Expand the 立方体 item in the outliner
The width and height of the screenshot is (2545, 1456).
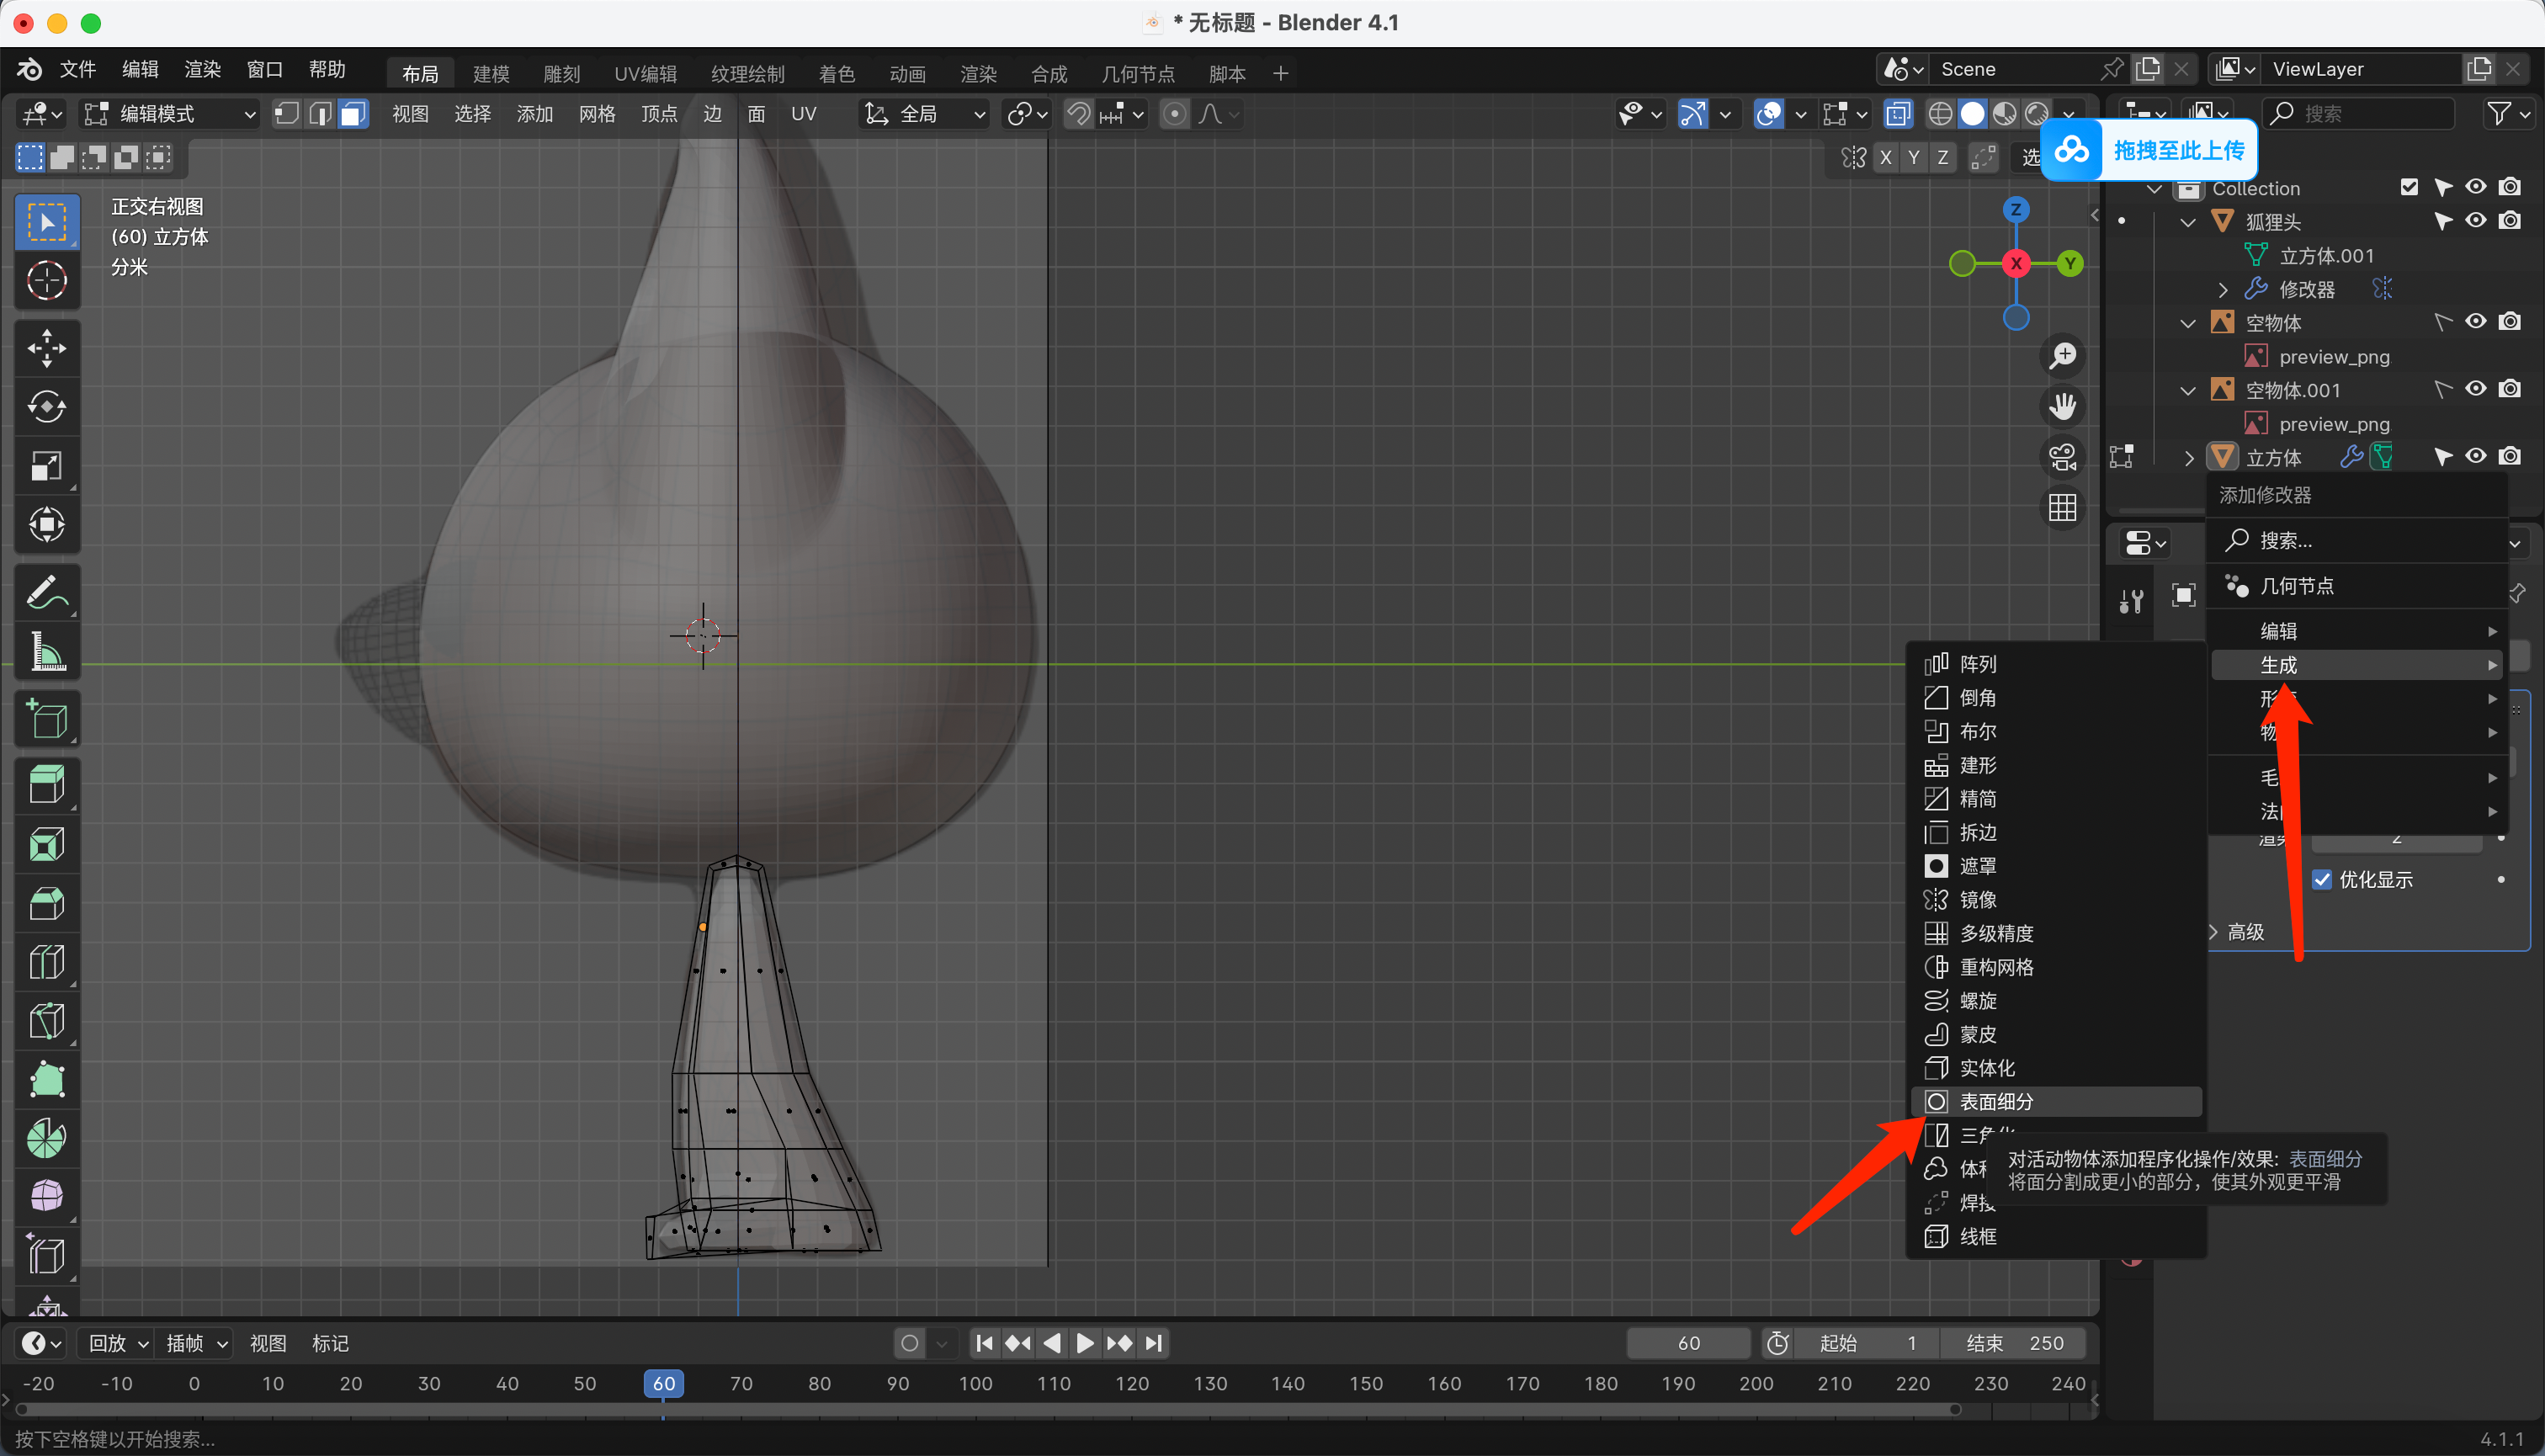tap(2189, 458)
